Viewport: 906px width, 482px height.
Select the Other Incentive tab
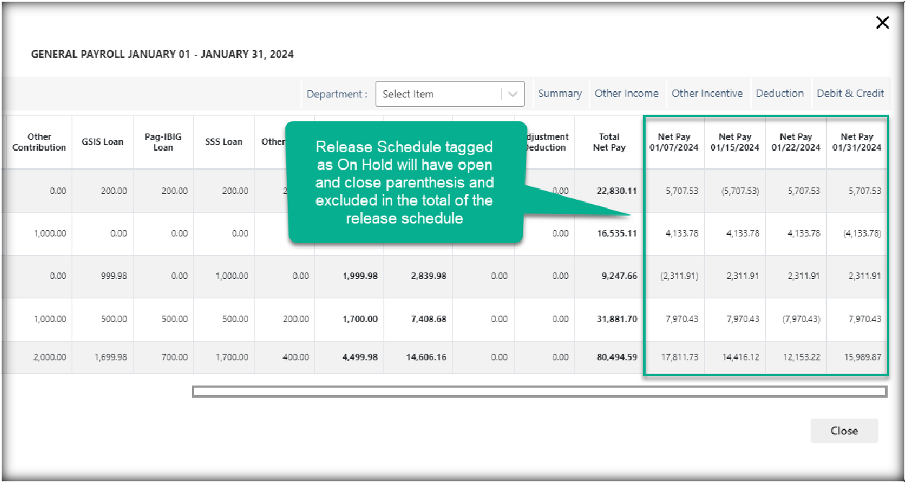[x=707, y=93]
